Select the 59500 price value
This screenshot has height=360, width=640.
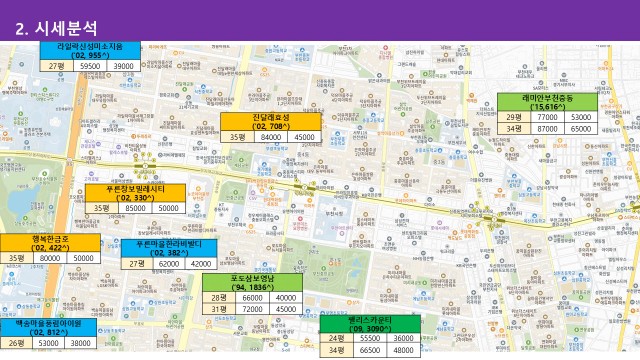[90, 66]
